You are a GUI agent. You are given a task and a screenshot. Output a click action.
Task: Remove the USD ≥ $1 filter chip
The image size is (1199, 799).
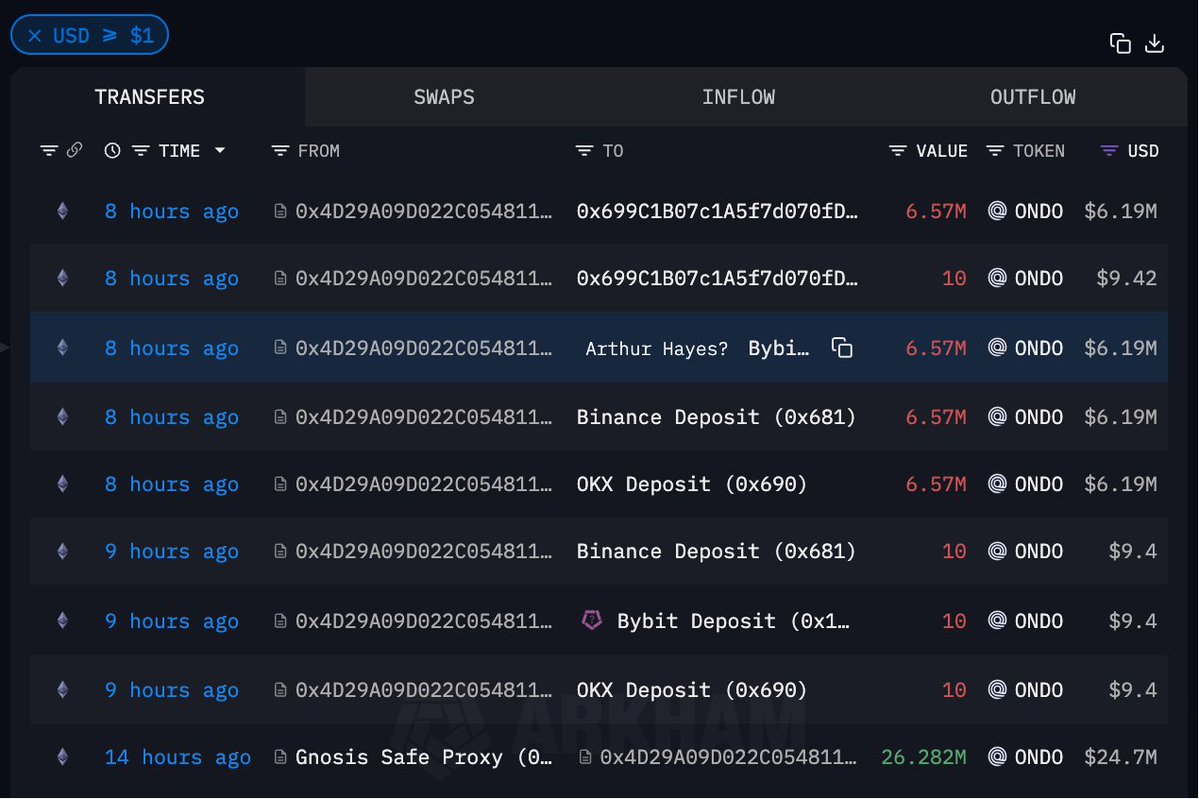pos(34,35)
